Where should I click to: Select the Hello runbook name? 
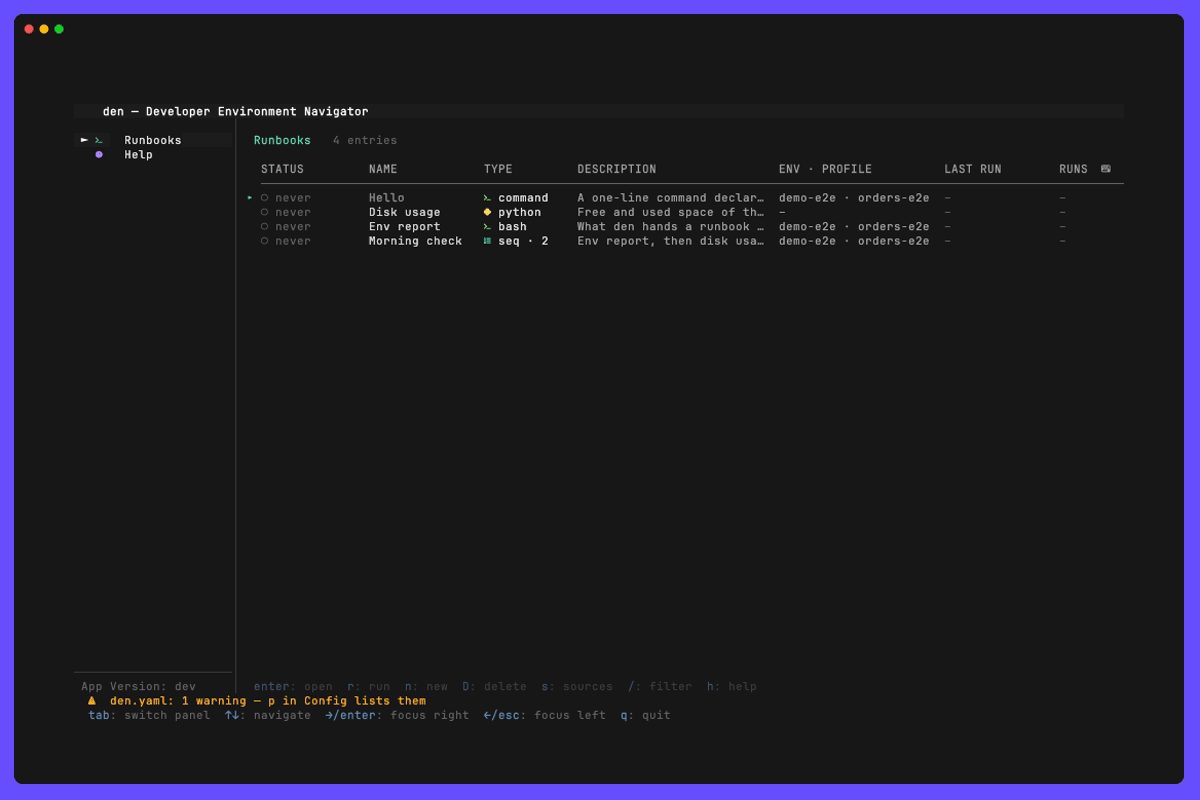[387, 198]
